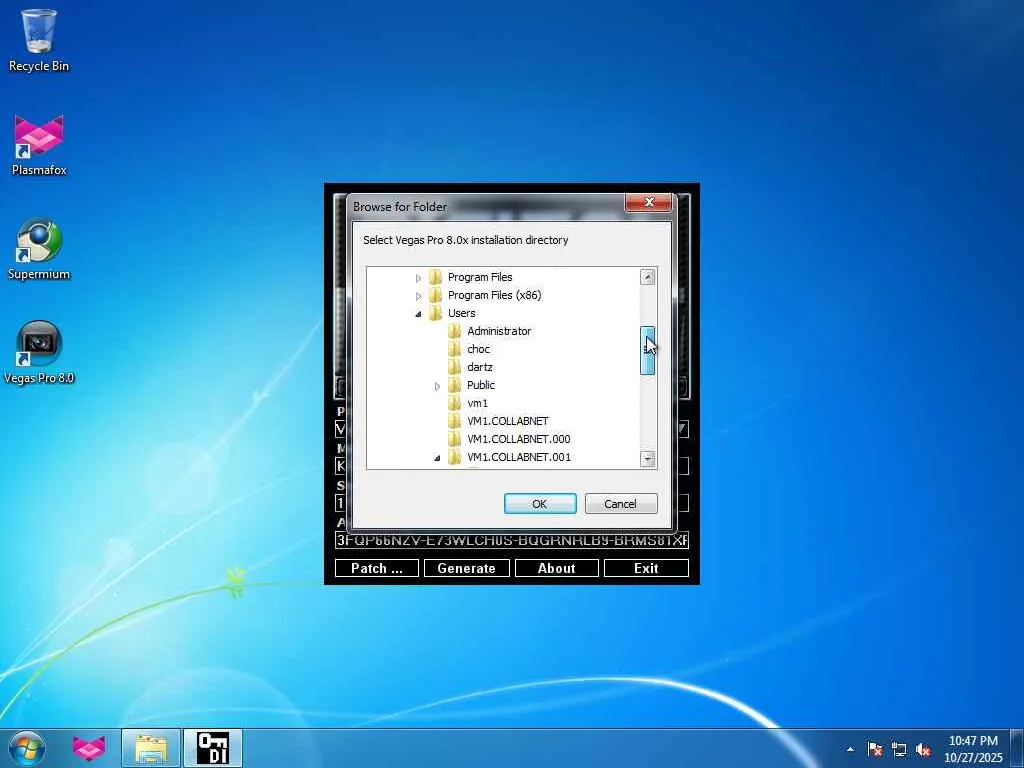Click the Exit button in keygen
This screenshot has height=768, width=1024.
tap(646, 568)
